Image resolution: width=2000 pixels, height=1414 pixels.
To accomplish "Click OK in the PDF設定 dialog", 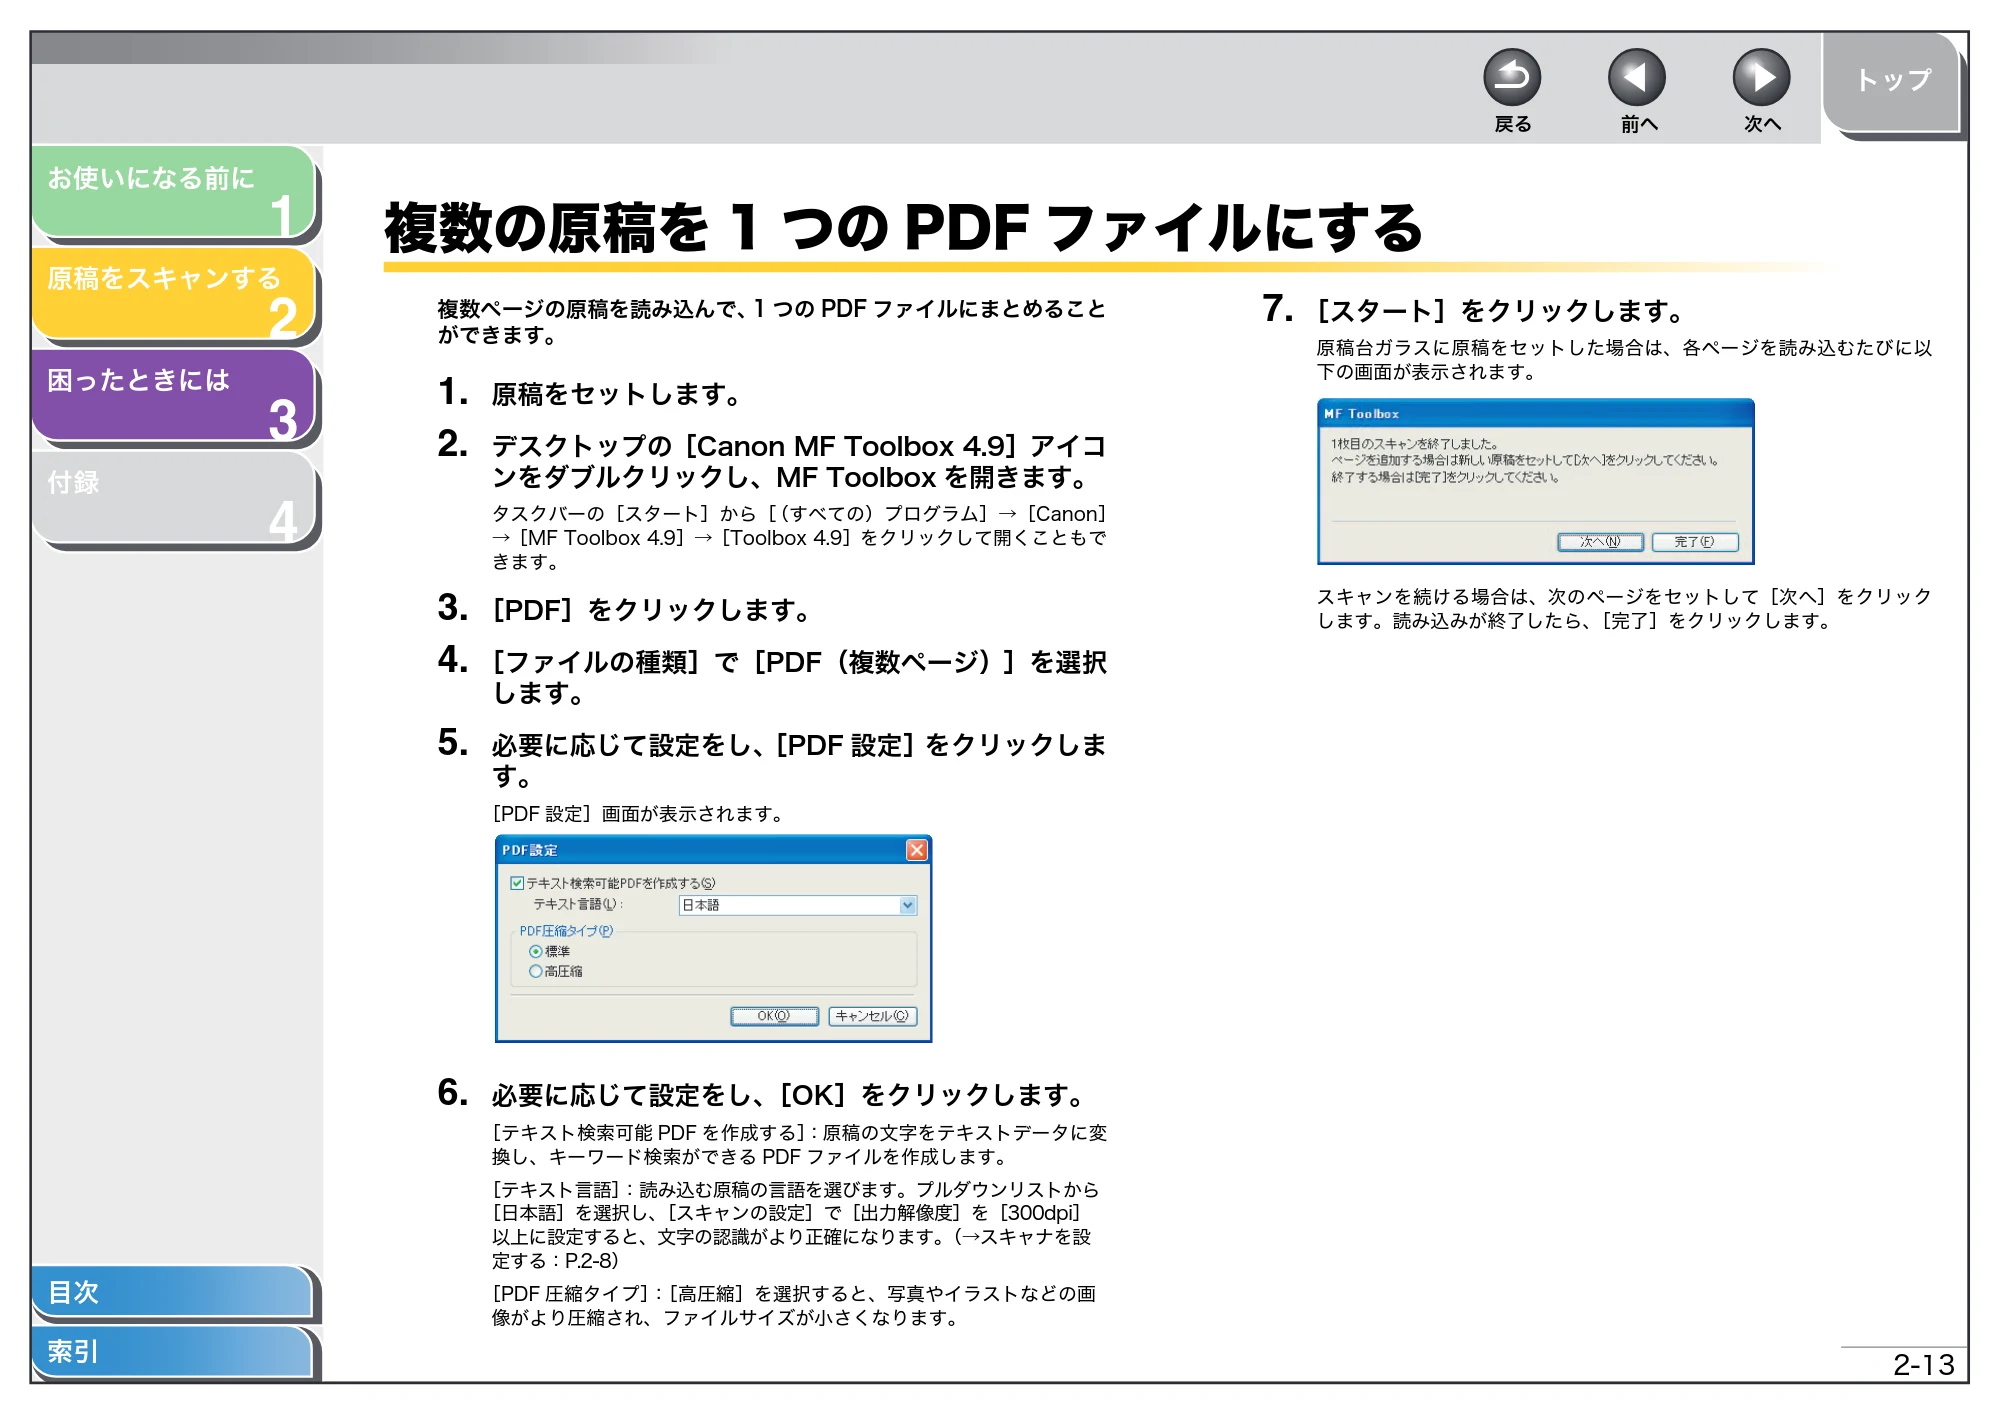I will click(x=774, y=1016).
